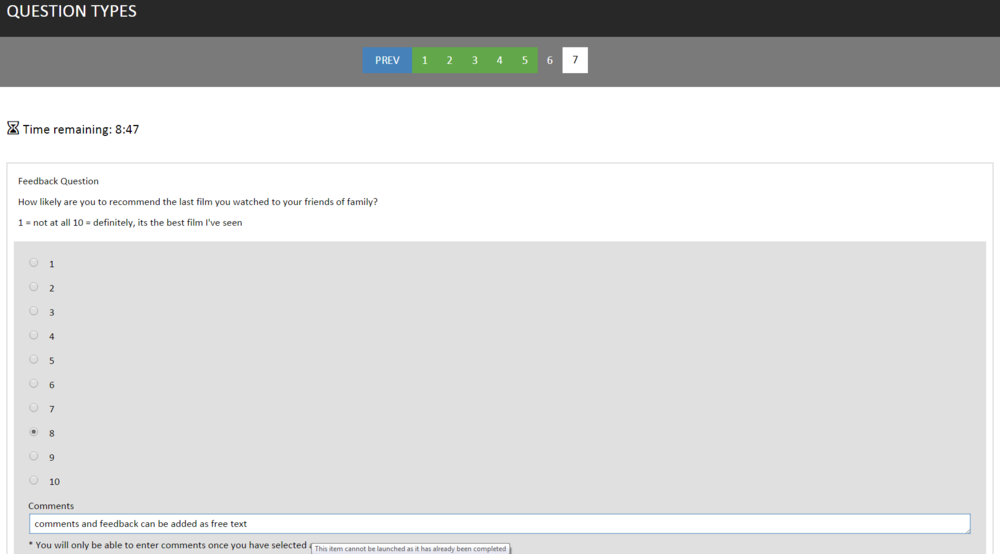The width and height of the screenshot is (1000, 554).
Task: Jump to question 3 page
Action: coord(474,60)
